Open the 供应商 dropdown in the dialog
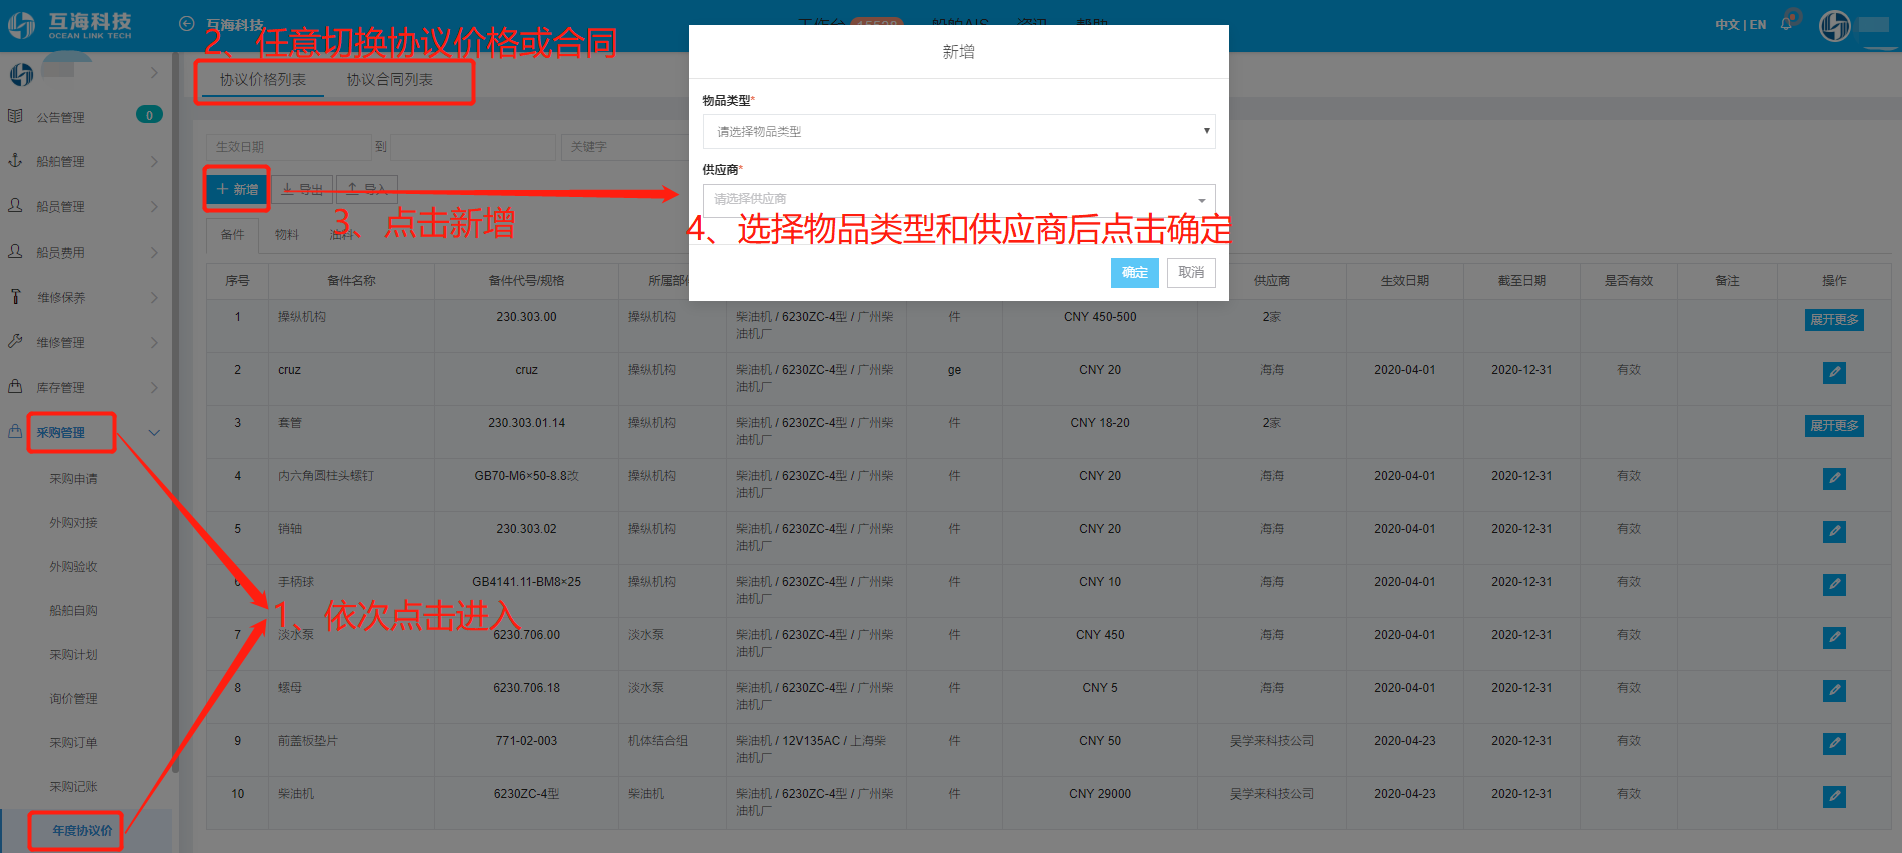The width and height of the screenshot is (1902, 853). click(x=959, y=199)
